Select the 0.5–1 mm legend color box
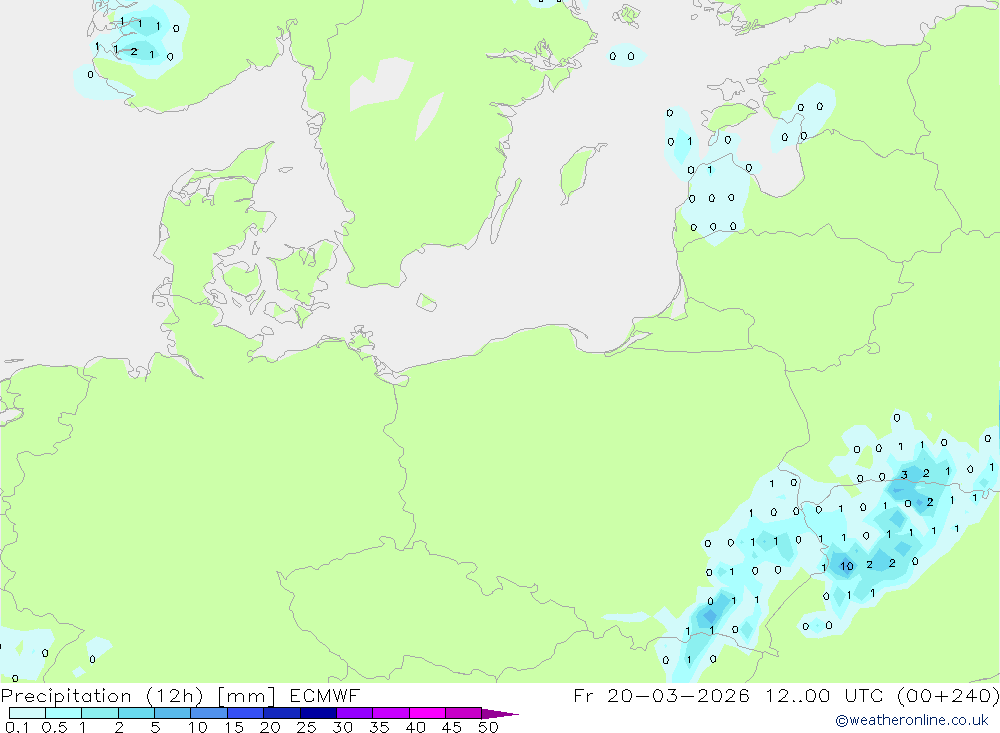 tap(63, 713)
